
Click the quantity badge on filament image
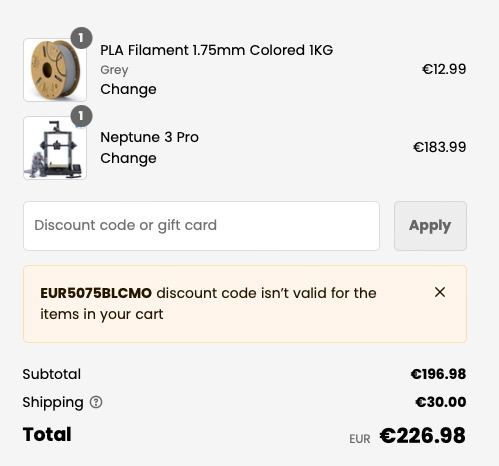tap(81, 38)
